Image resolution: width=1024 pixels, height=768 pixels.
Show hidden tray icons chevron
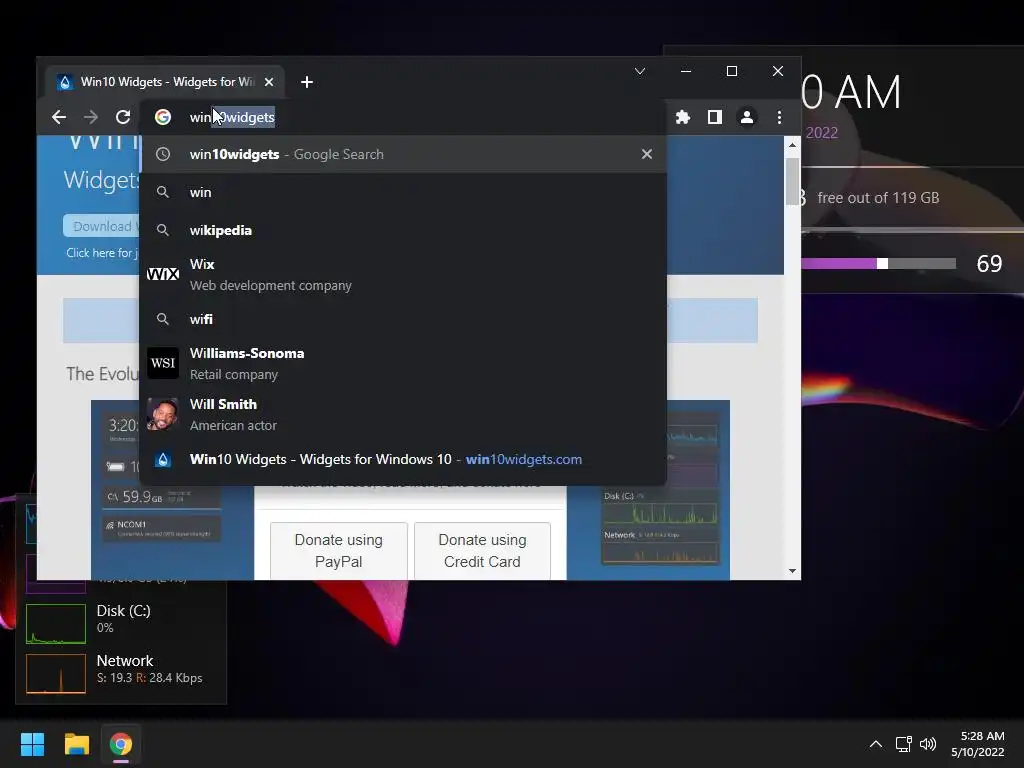876,744
